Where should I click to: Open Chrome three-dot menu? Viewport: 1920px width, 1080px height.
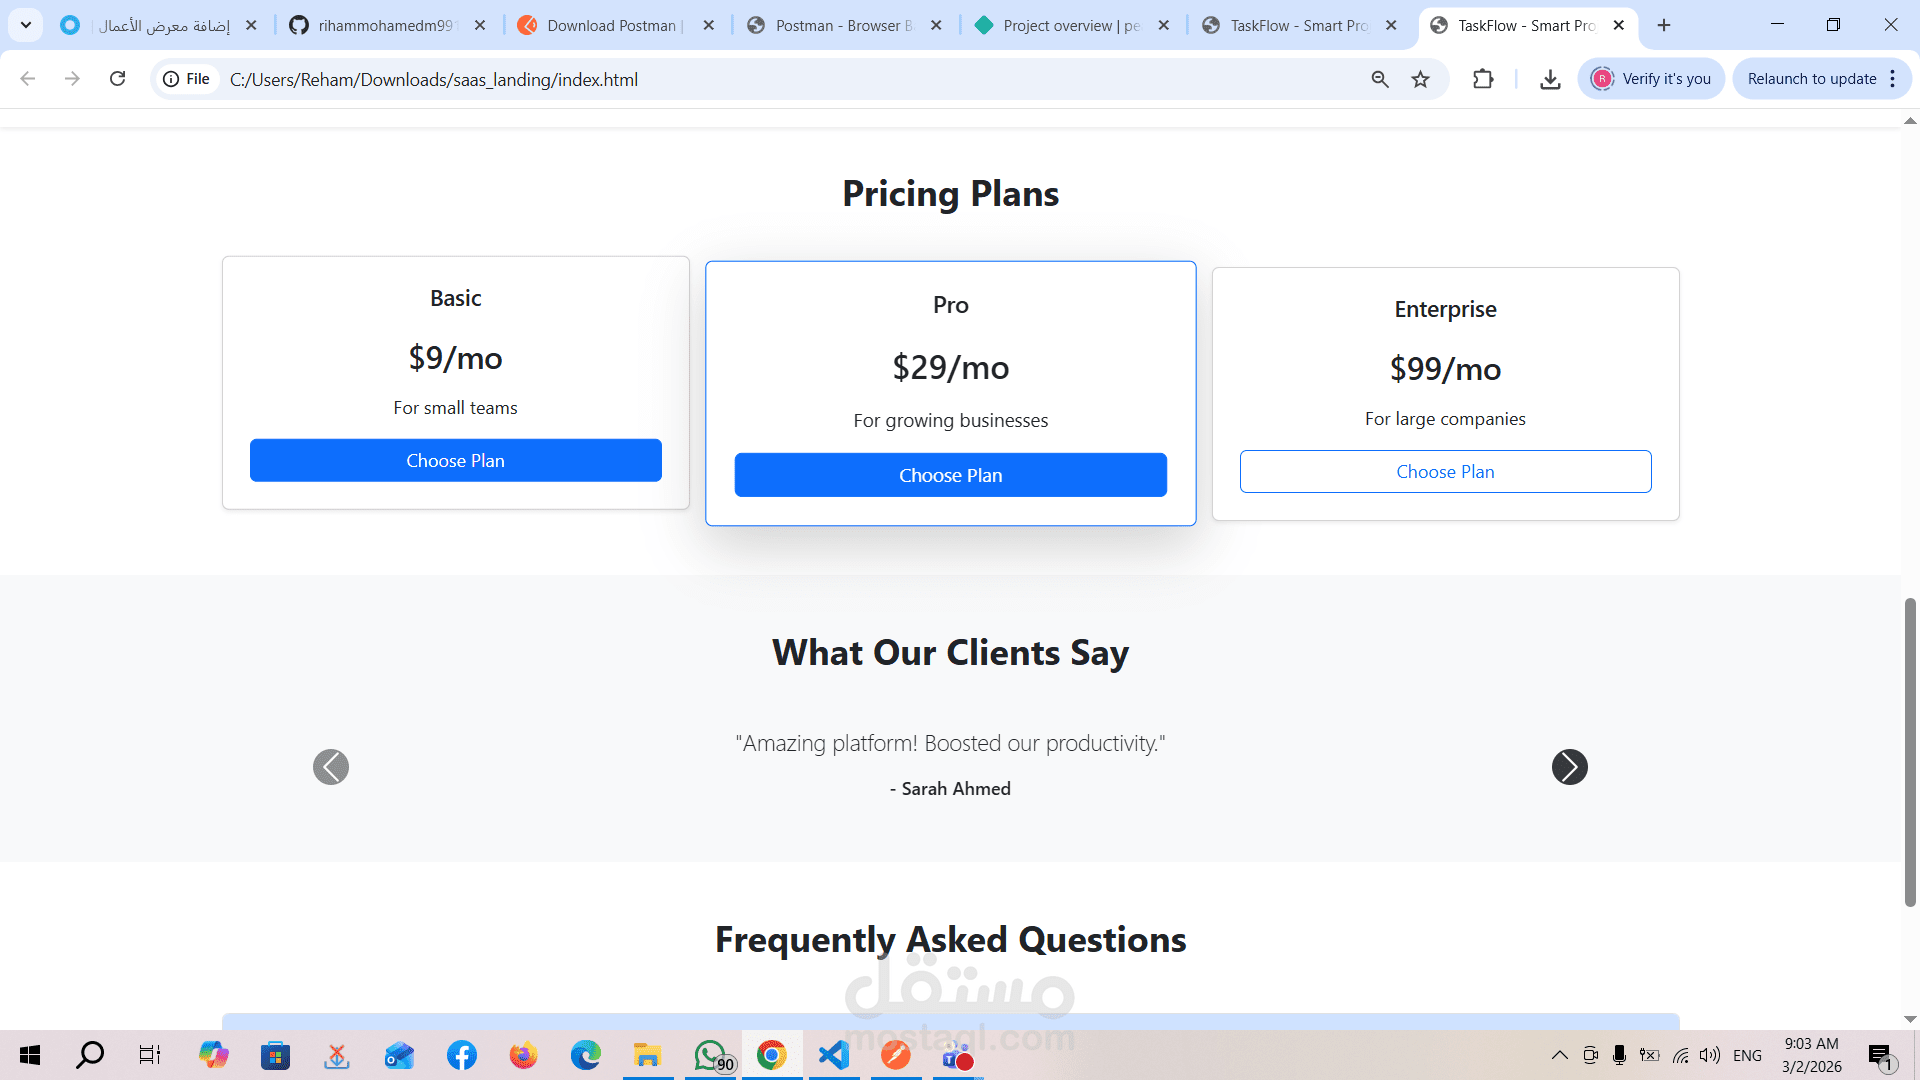[1893, 79]
